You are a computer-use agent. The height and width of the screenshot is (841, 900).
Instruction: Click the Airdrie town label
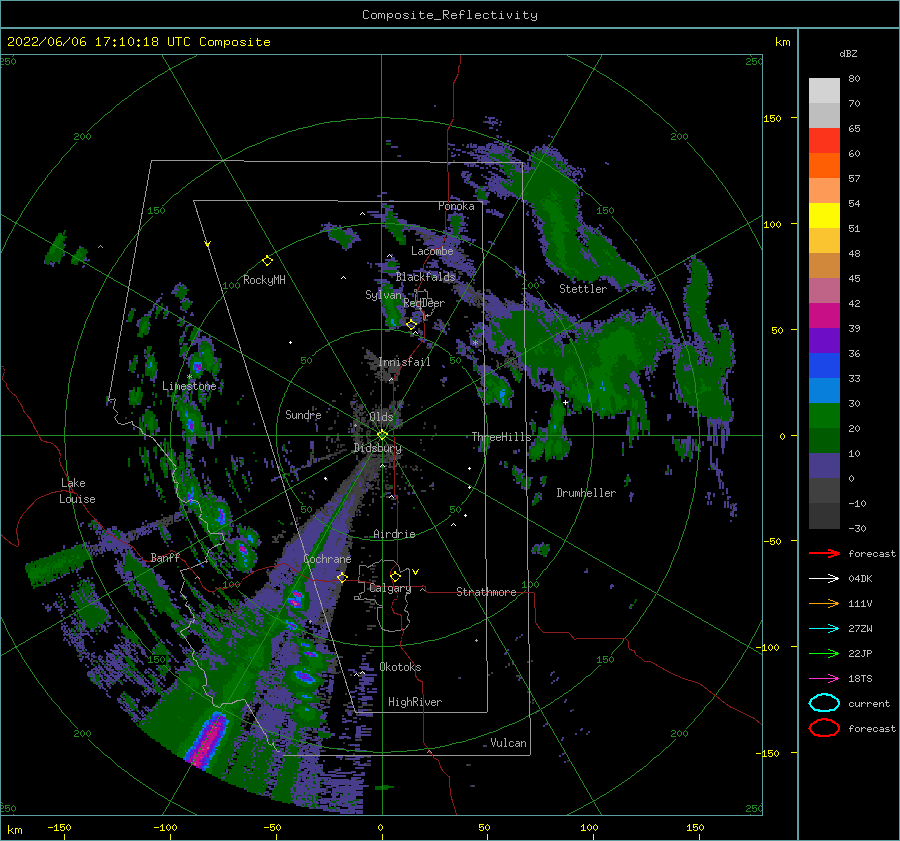394,534
